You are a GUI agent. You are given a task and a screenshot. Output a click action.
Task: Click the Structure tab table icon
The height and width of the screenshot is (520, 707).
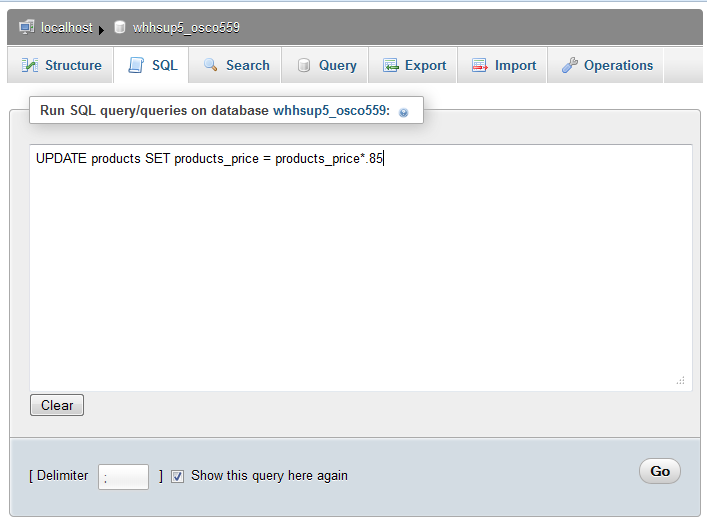tap(30, 65)
